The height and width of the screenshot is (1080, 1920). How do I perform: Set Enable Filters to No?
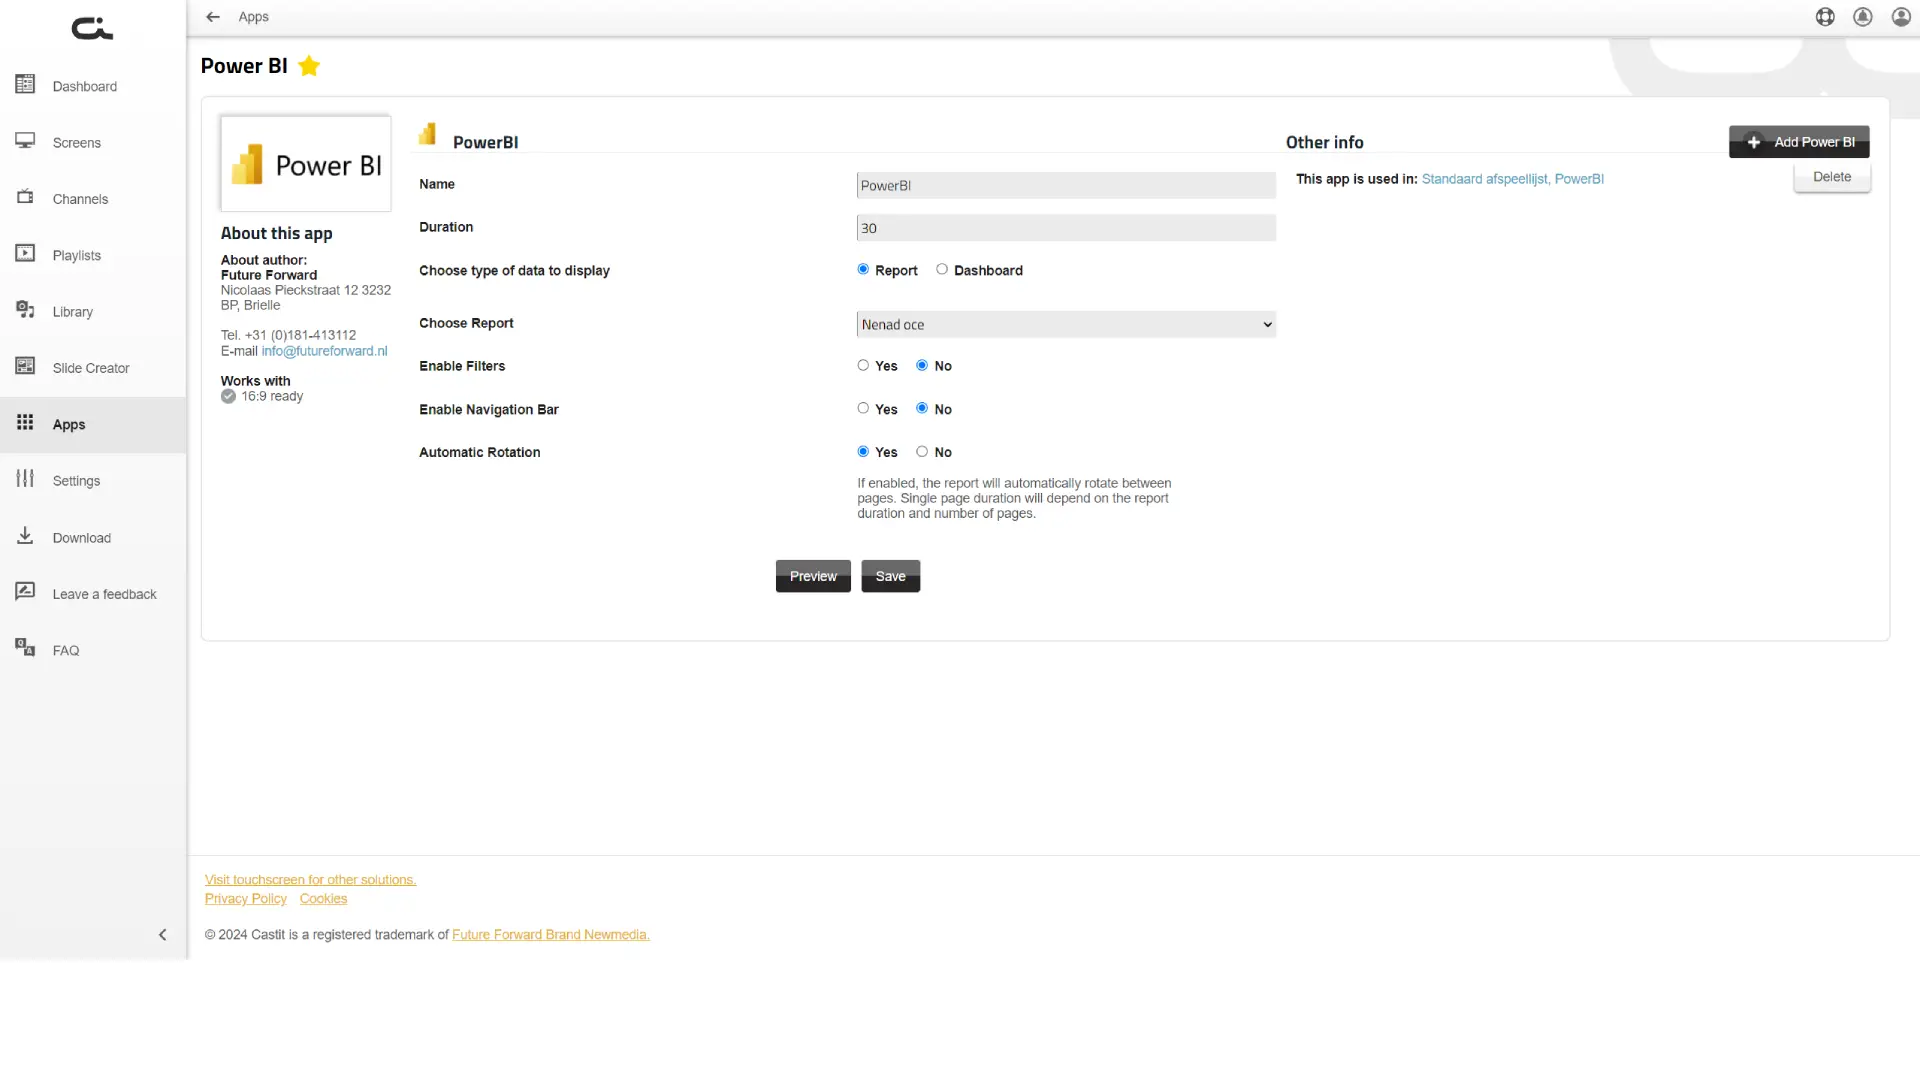pos(922,366)
